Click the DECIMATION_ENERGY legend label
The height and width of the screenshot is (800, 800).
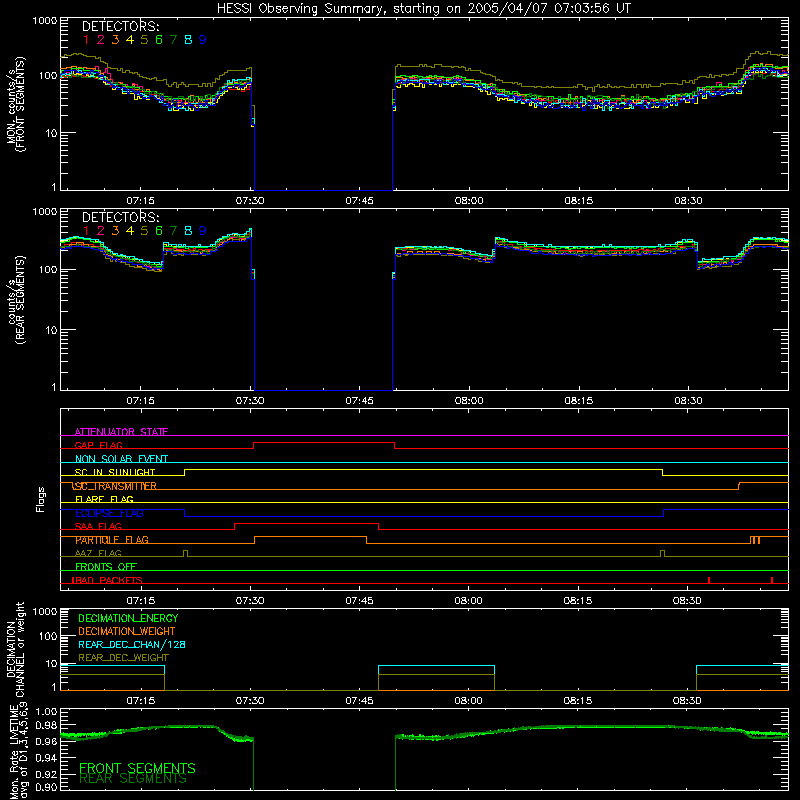(x=128, y=618)
